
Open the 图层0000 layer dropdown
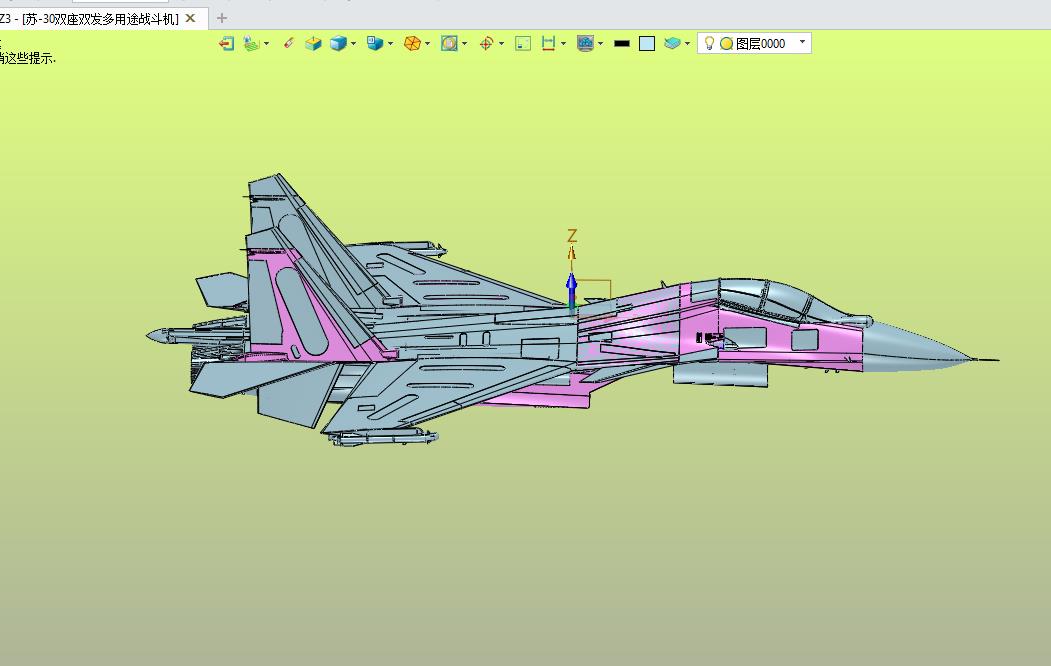pyautogui.click(x=802, y=42)
